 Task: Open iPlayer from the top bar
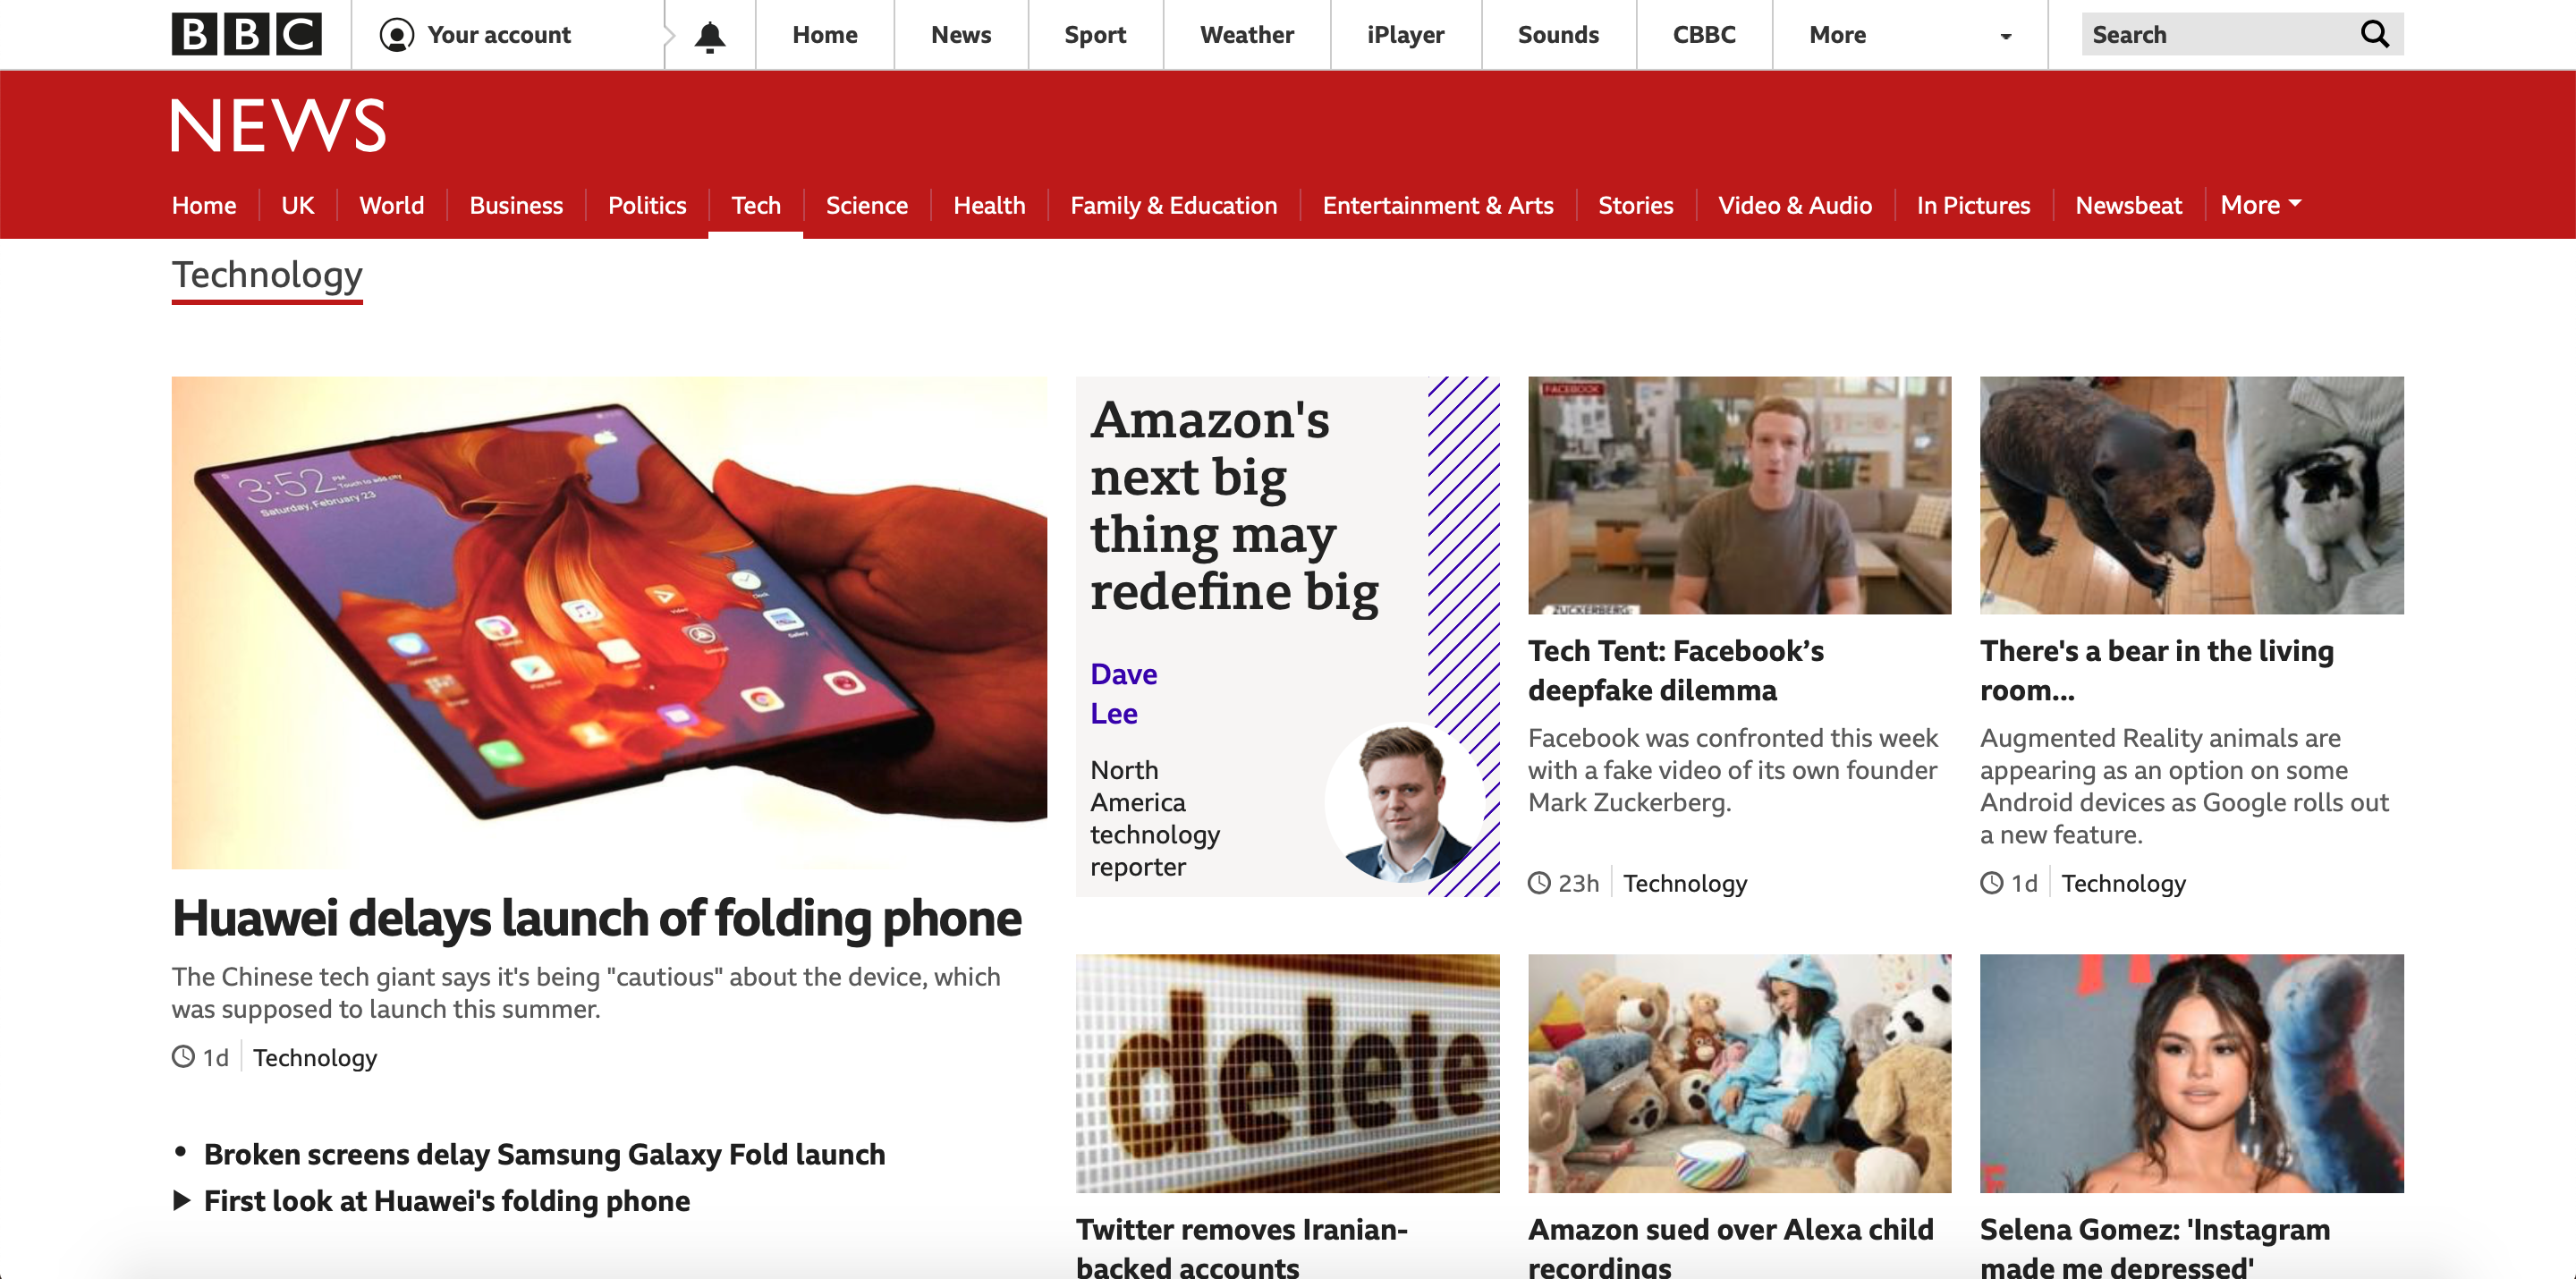coord(1405,35)
